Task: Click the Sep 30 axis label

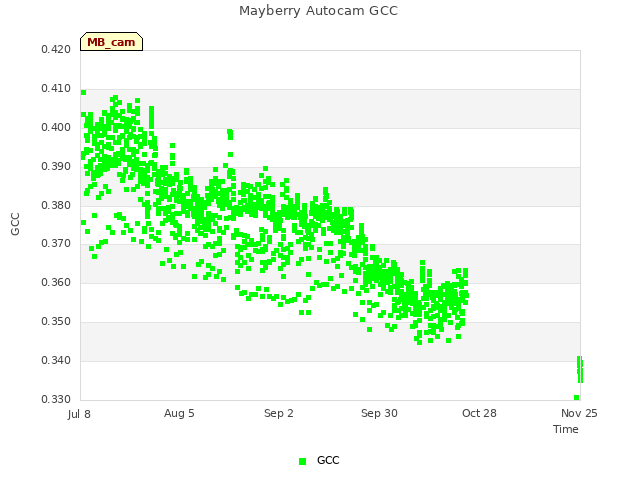Action: 379,413
